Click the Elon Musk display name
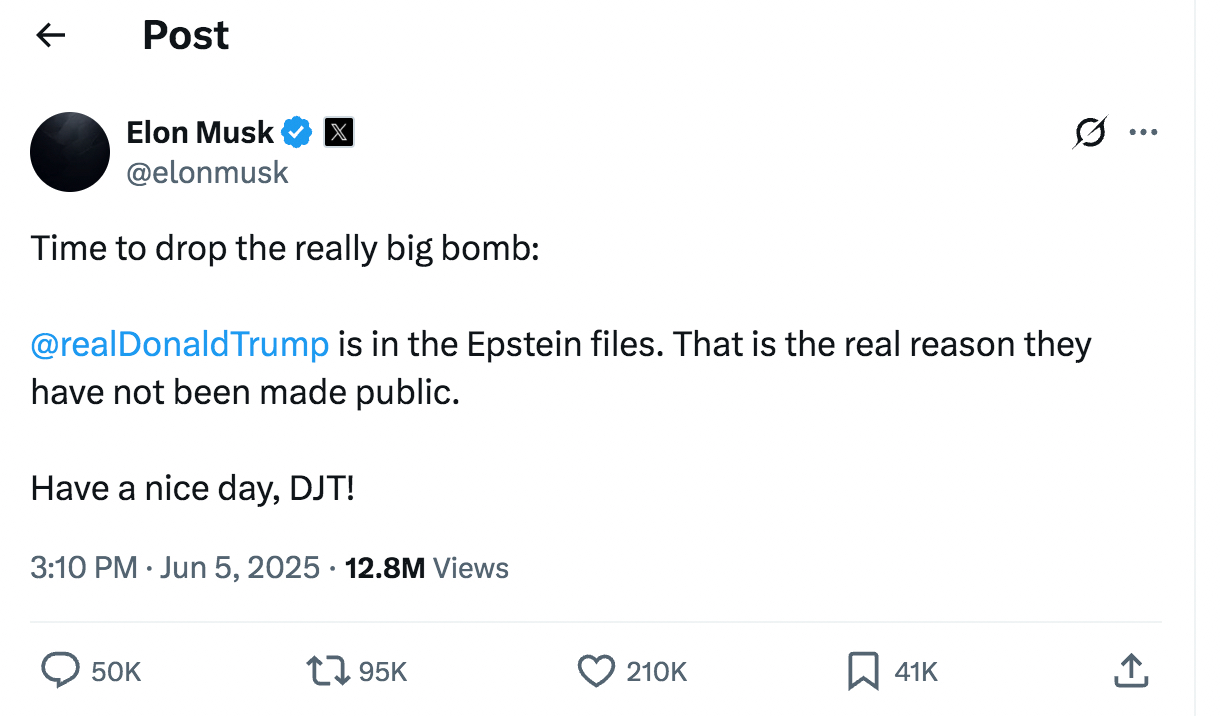1220x716 pixels. (200, 131)
